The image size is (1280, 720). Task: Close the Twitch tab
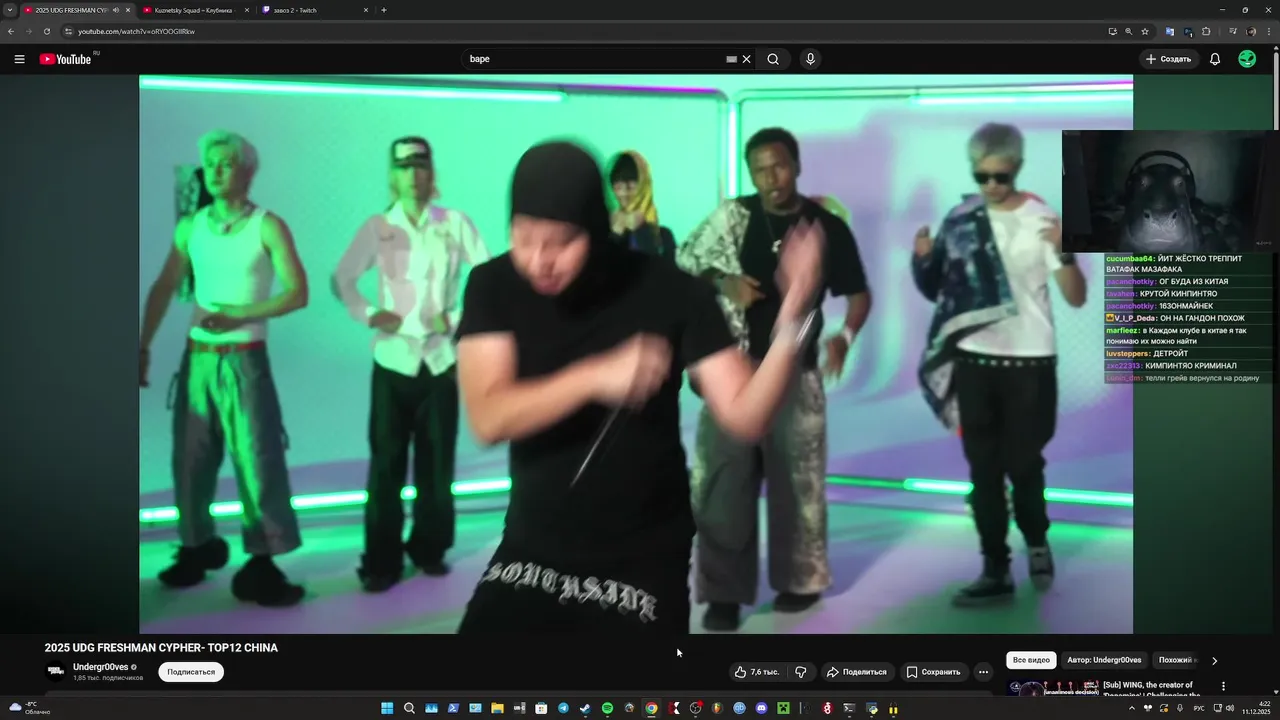tap(365, 10)
